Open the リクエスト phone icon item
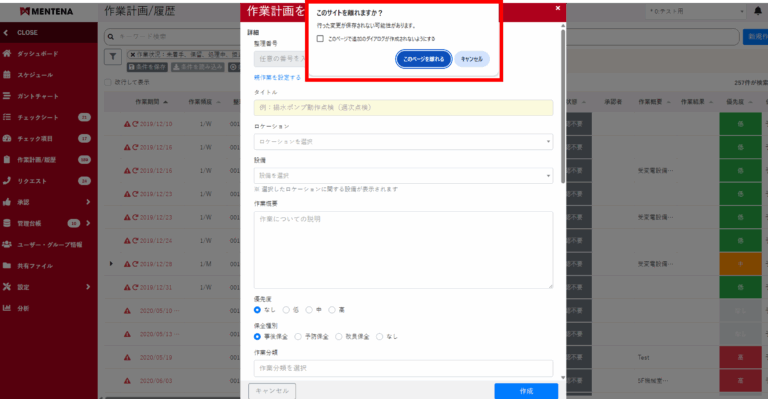The width and height of the screenshot is (768, 399). click(x=7, y=181)
